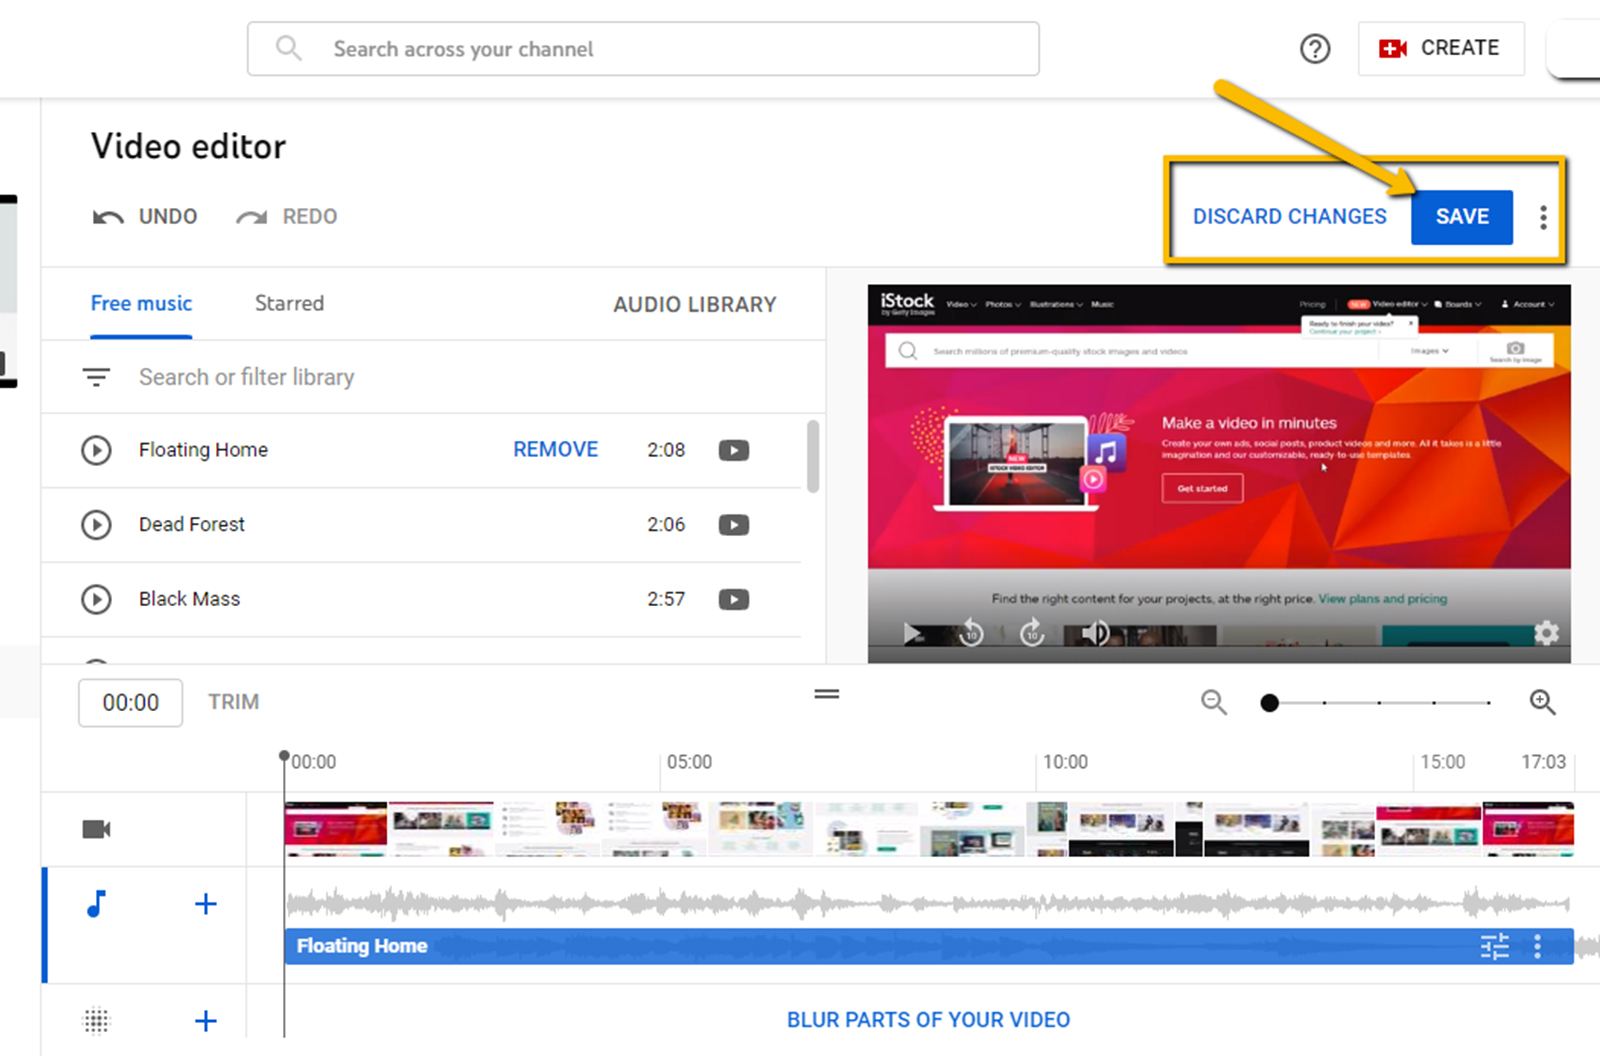Play preview of Floating Home track

pyautogui.click(x=96, y=450)
